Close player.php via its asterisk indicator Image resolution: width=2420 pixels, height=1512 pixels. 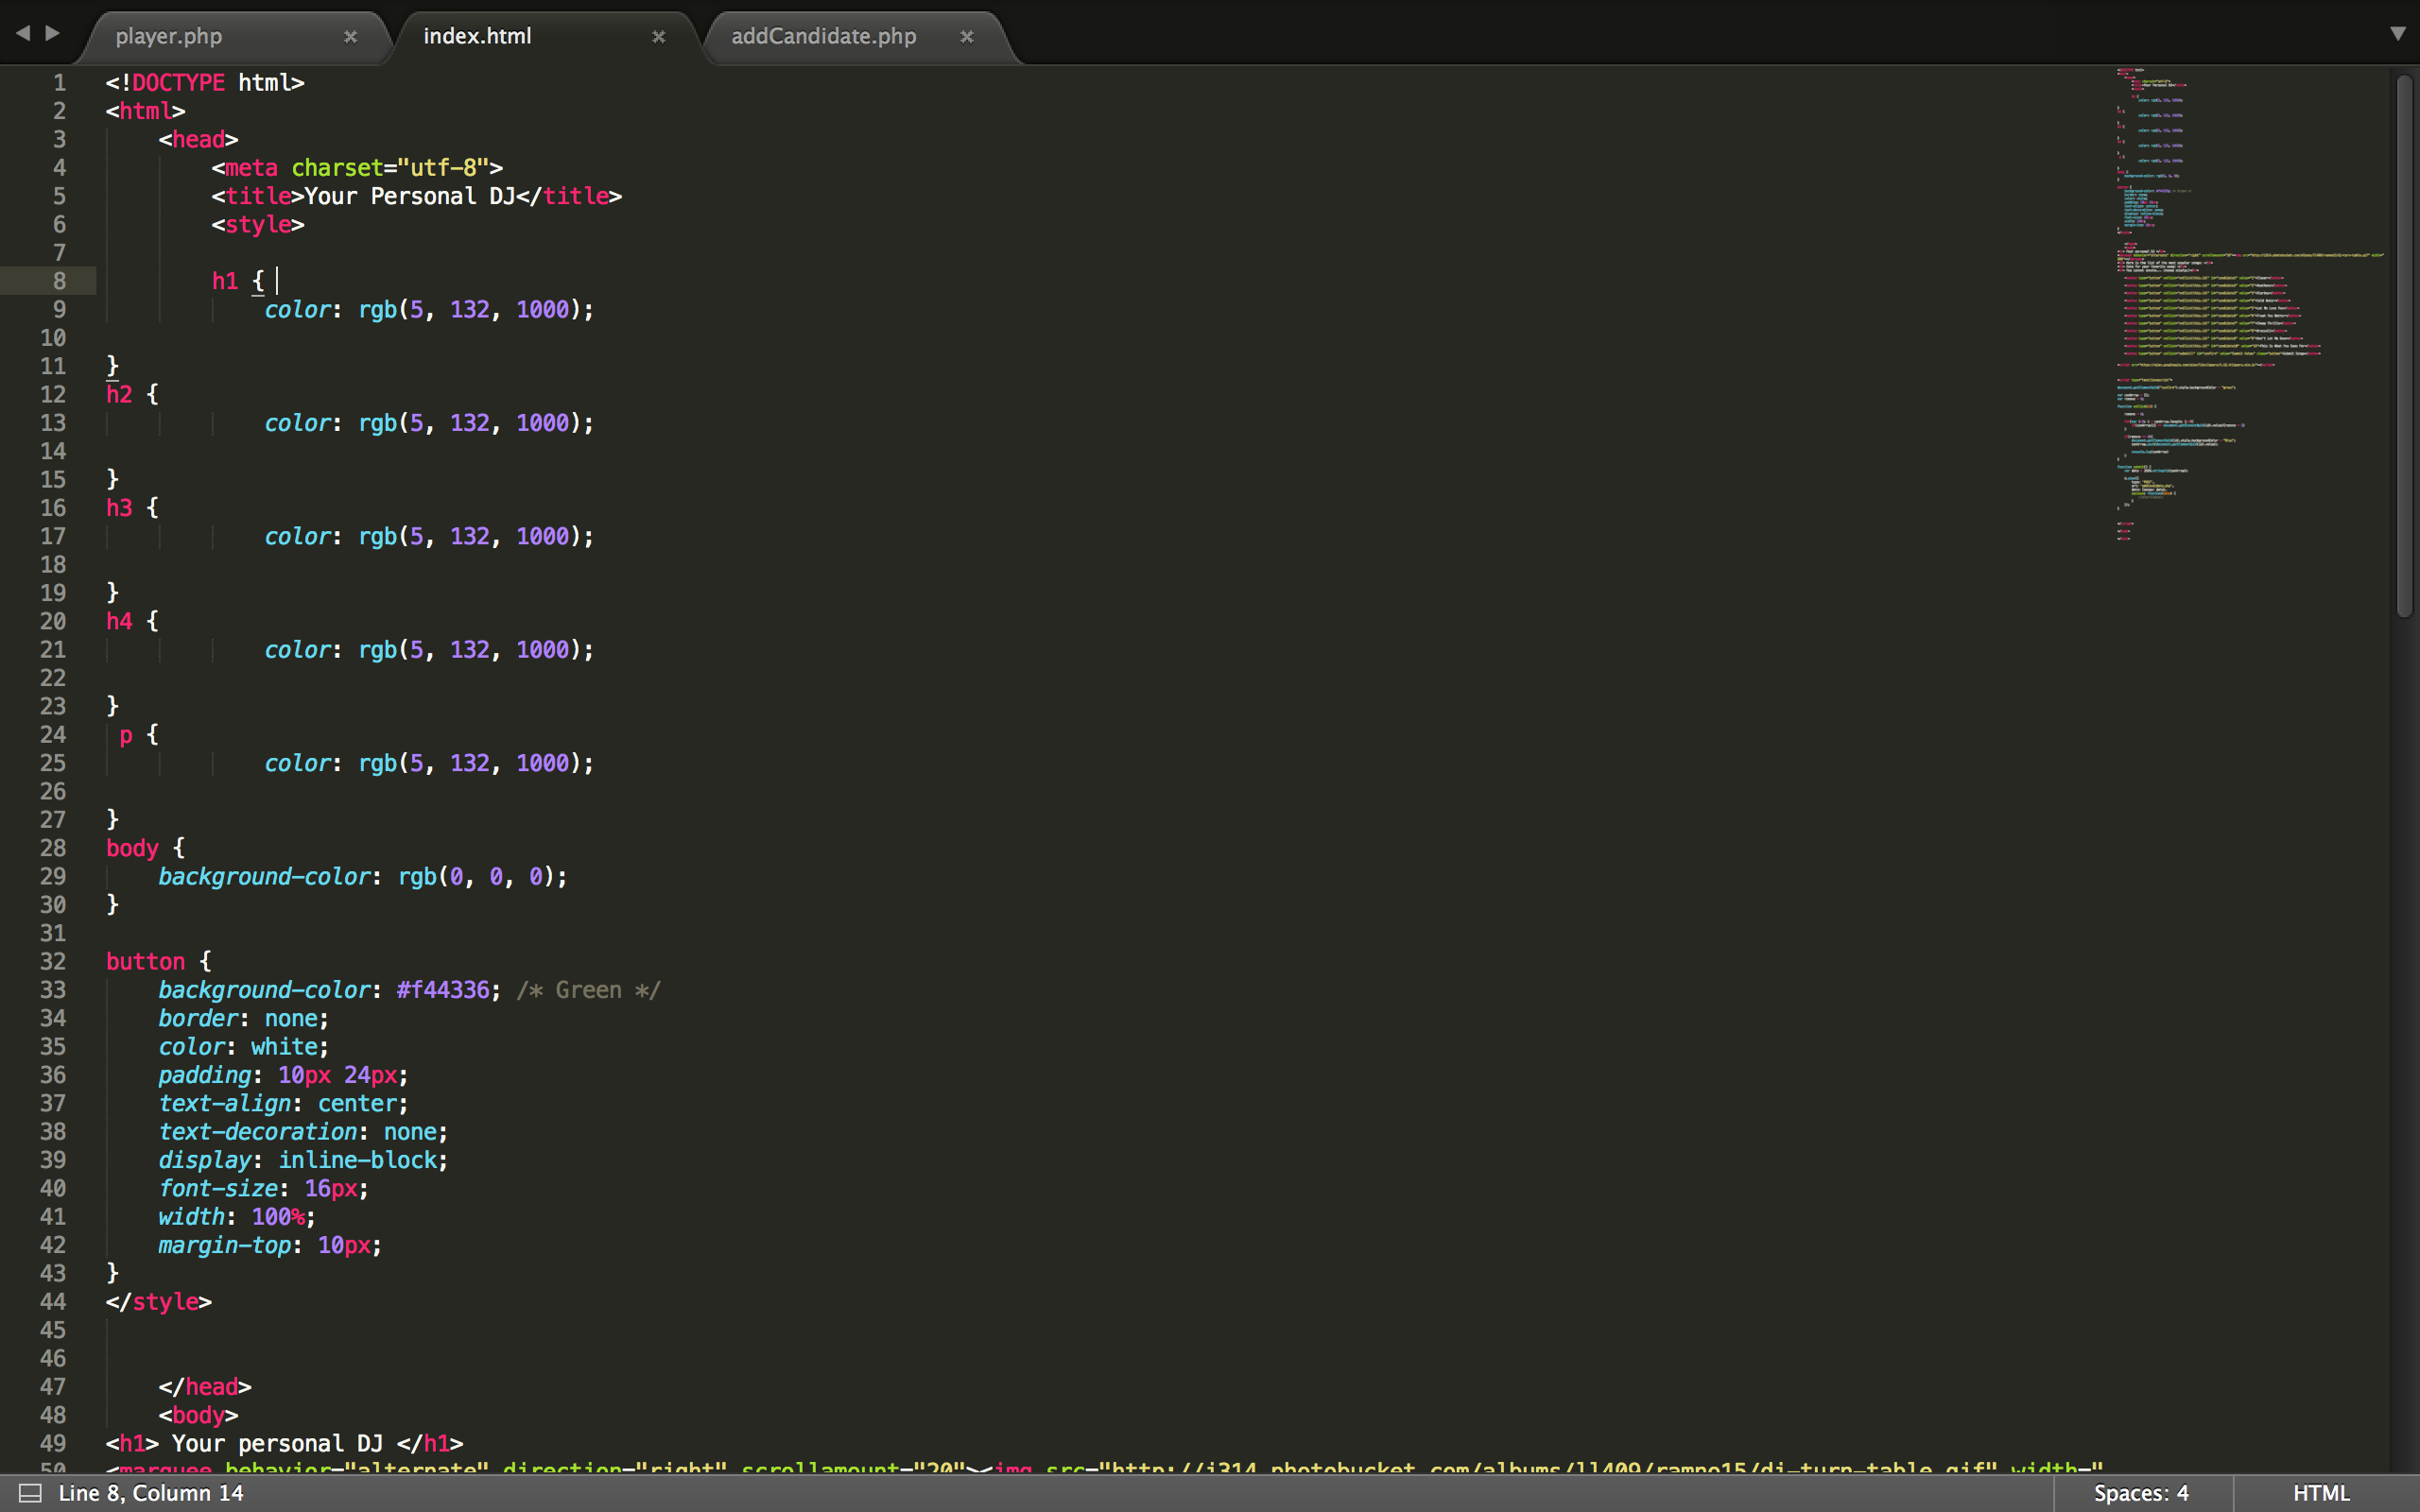coord(352,37)
